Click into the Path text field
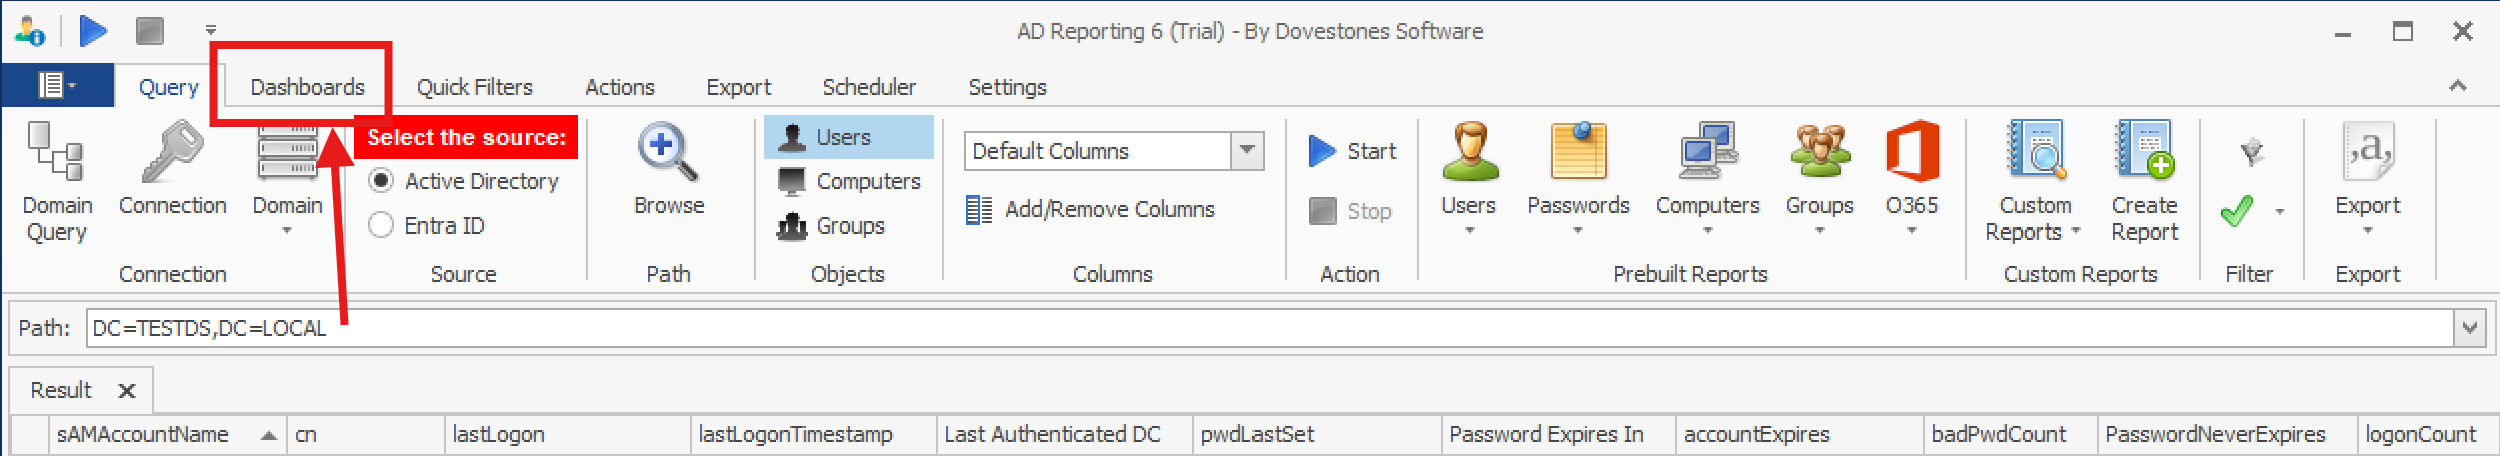The image size is (2500, 456). [x=1200, y=328]
